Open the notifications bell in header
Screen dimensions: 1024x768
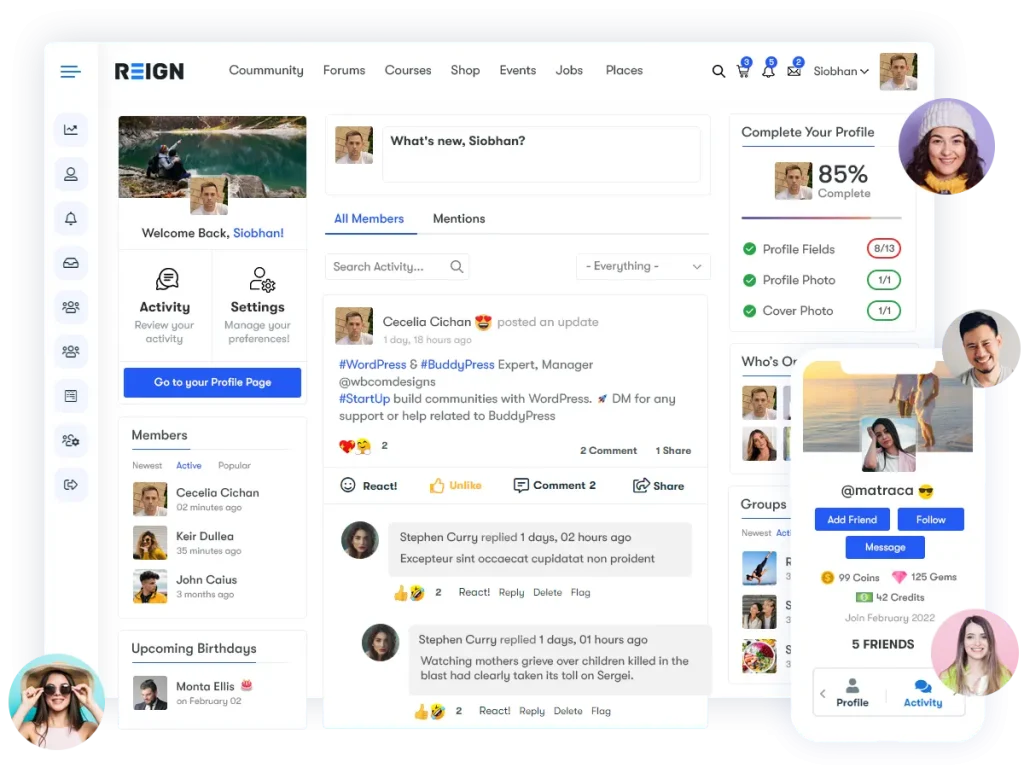tap(768, 71)
